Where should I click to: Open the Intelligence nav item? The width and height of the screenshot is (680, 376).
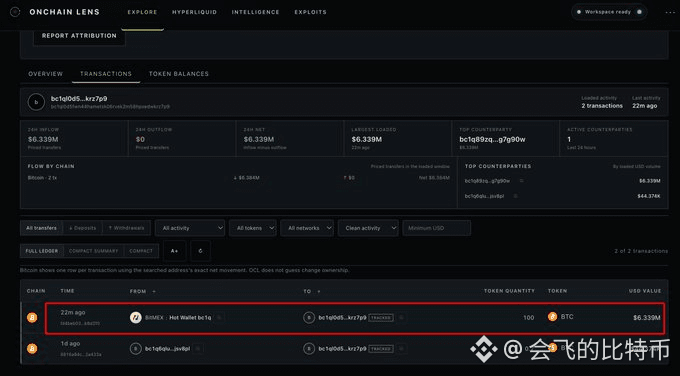tap(255, 12)
